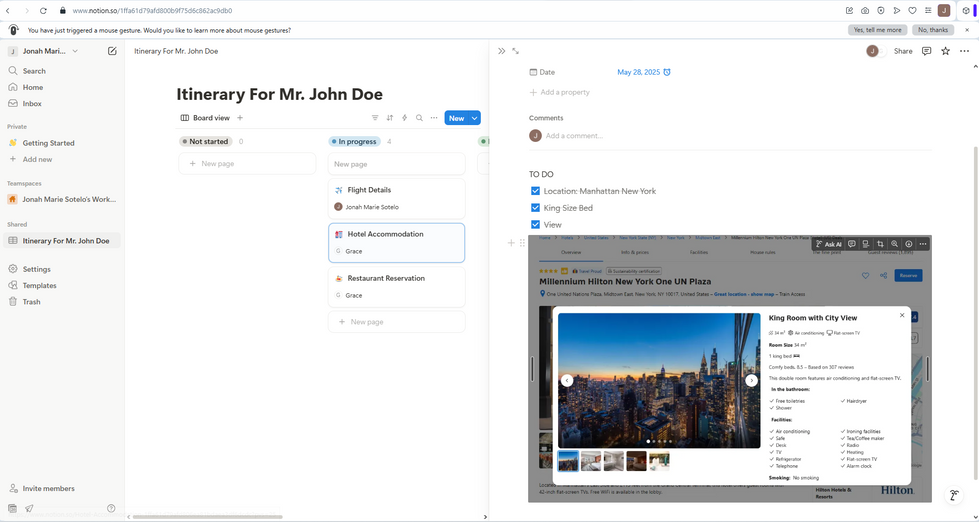Open the Opera extensions cube icon
Image resolution: width=979 pixels, height=522 pixels.
coord(965,11)
